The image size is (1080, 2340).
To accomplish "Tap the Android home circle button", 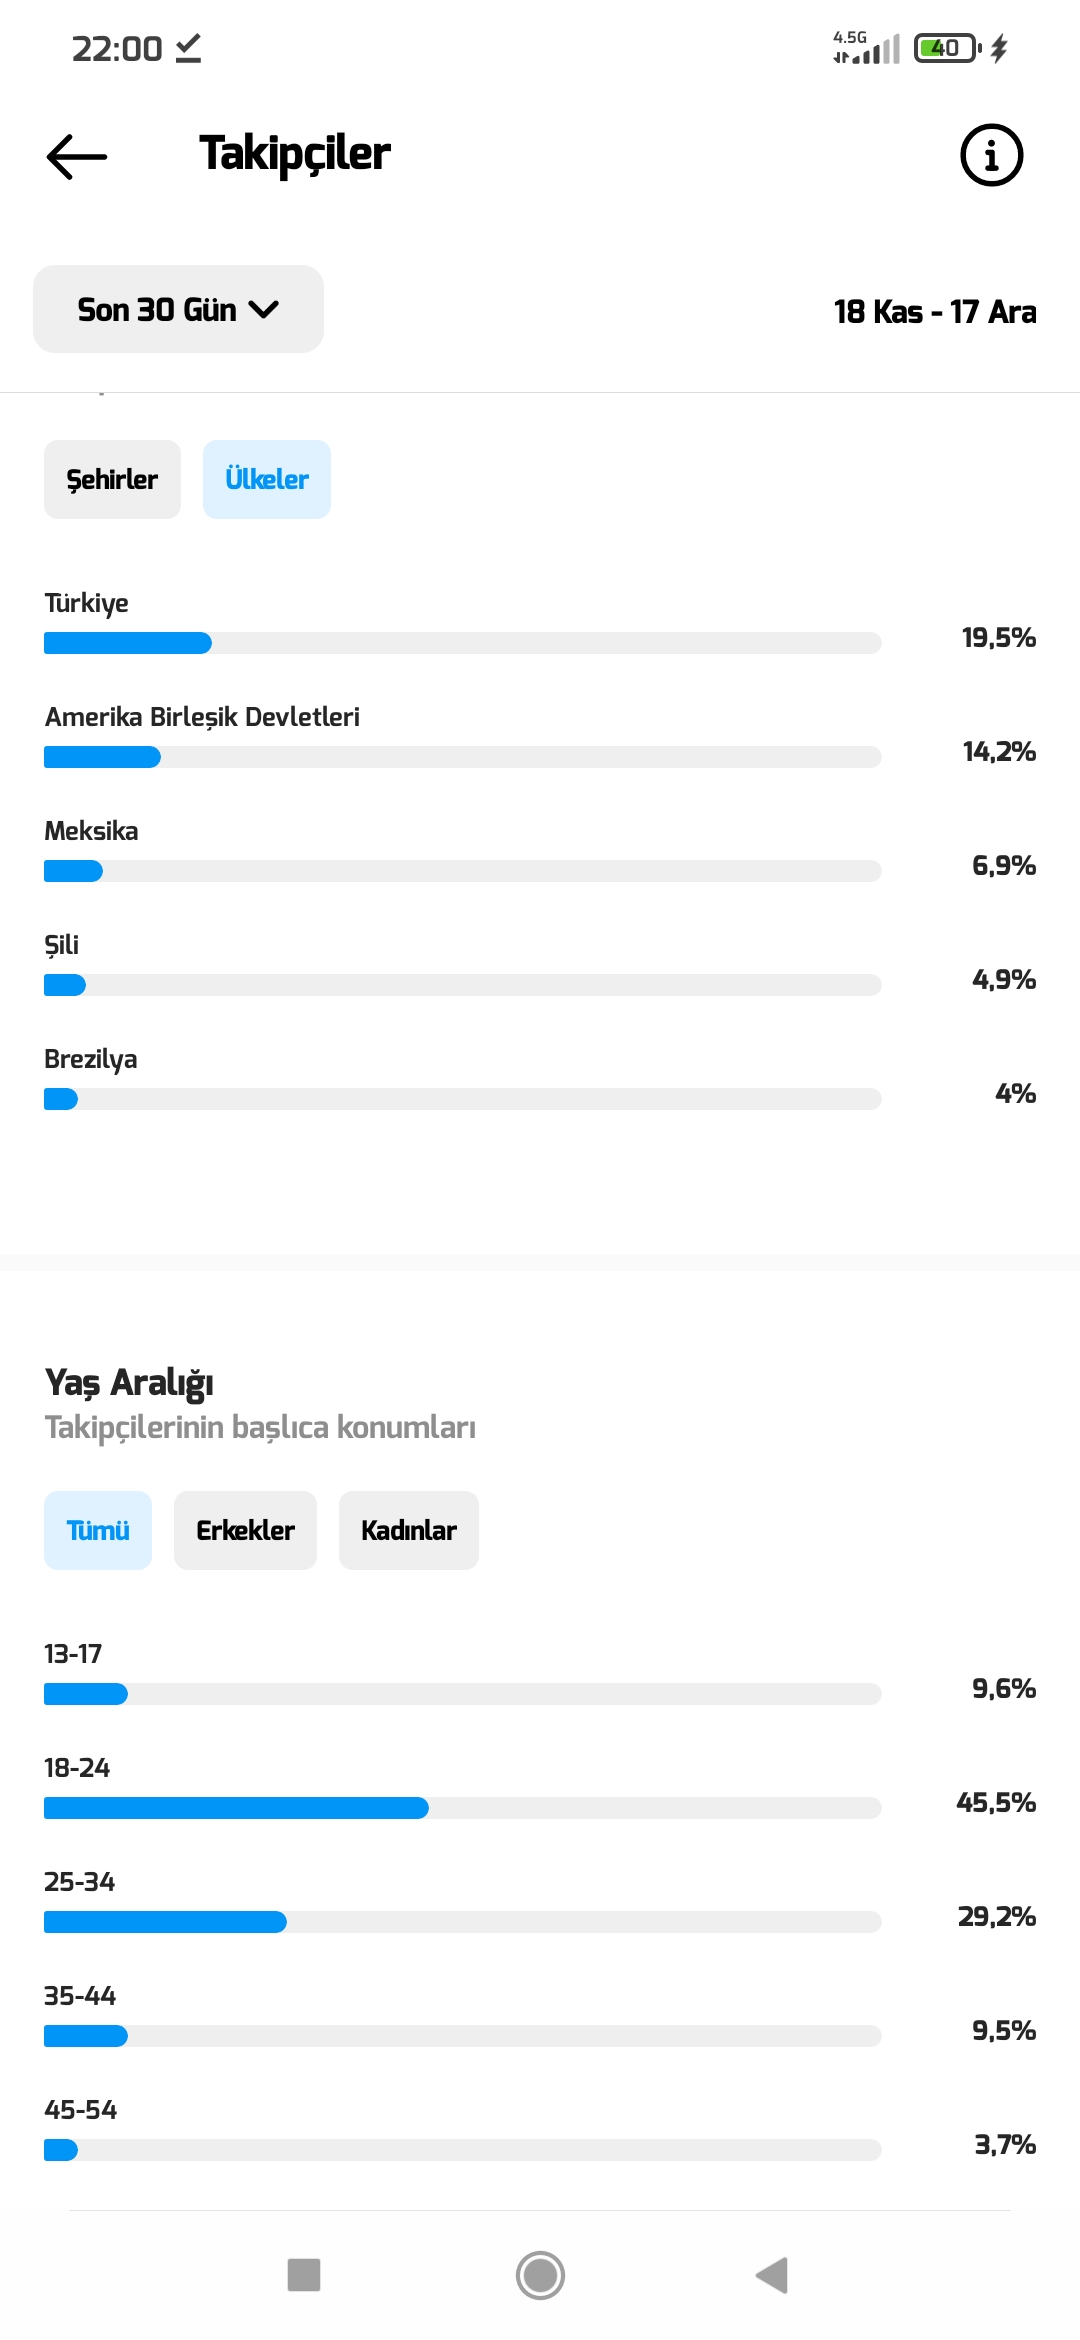I will coord(540,2275).
